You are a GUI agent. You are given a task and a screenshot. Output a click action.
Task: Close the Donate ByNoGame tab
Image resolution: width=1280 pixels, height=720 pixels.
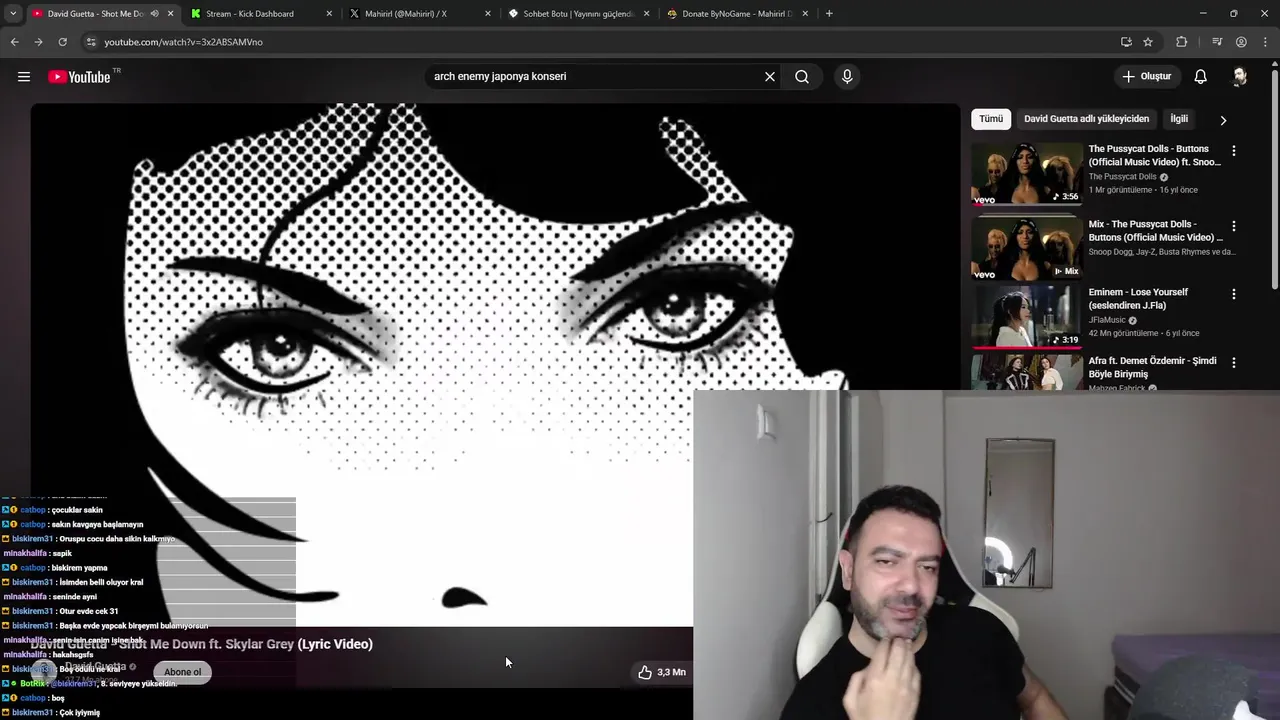tap(805, 14)
